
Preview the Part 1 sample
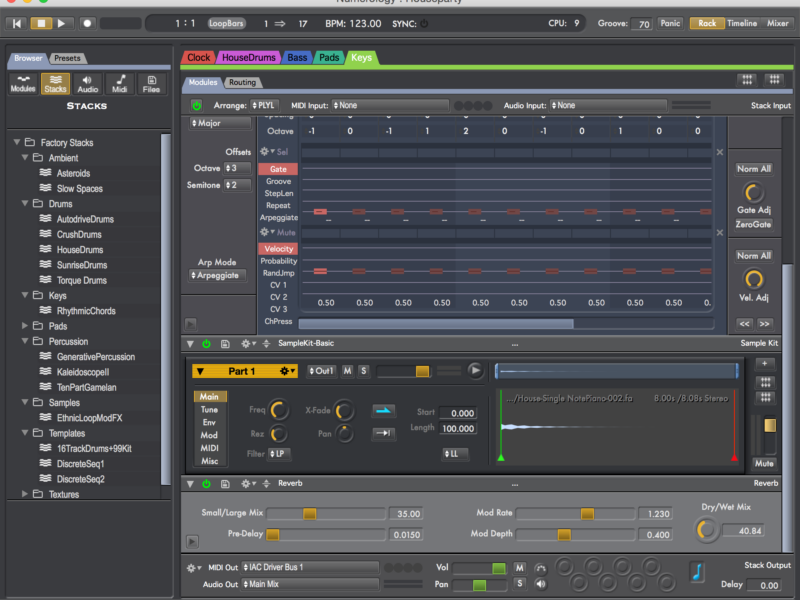(x=475, y=370)
